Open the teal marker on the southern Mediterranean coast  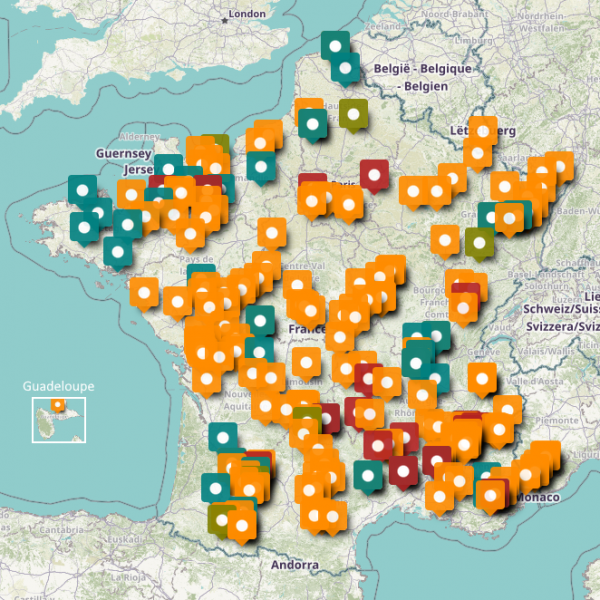pos(368,474)
